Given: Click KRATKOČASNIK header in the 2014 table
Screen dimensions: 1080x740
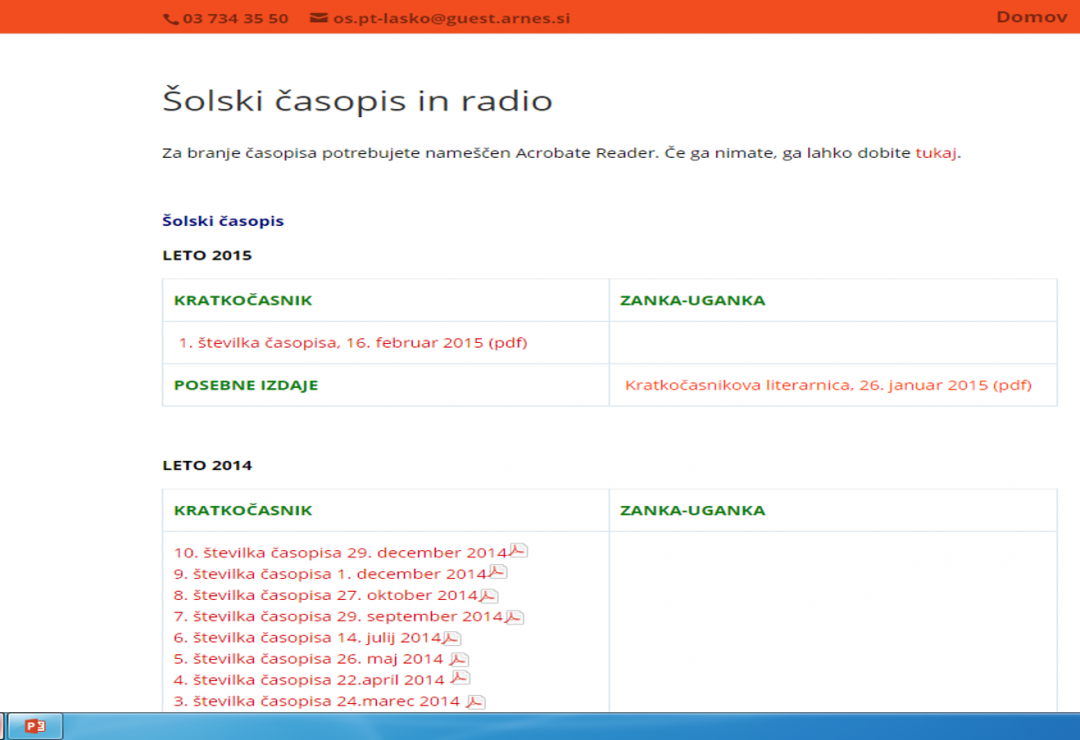Looking at the screenshot, I should (243, 511).
